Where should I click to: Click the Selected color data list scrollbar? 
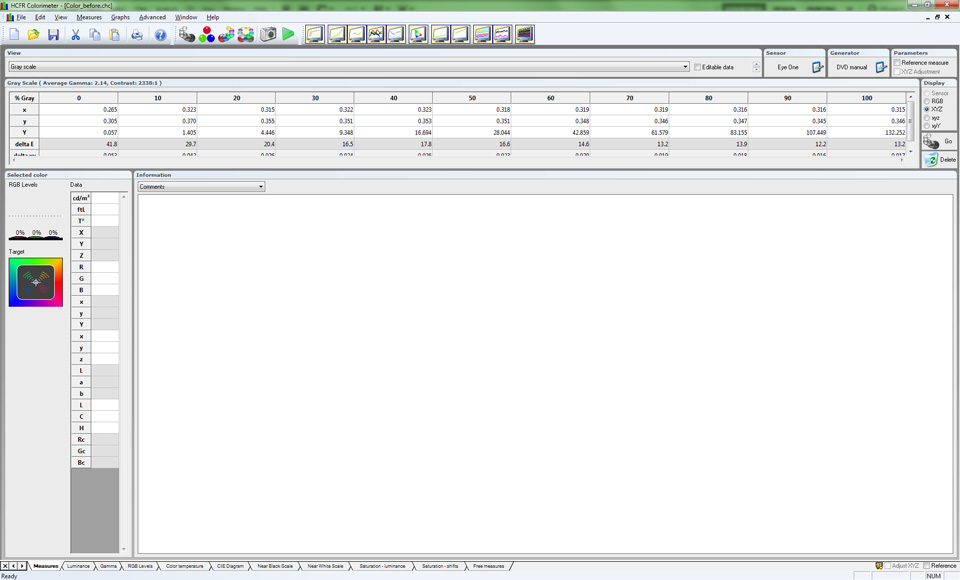[x=124, y=373]
